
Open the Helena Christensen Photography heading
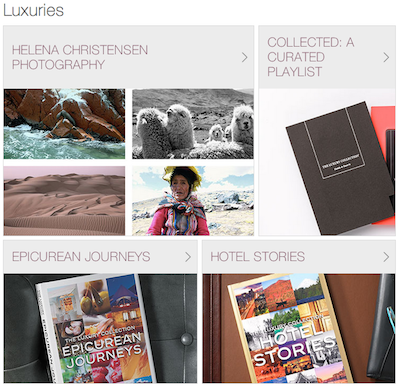point(80,57)
